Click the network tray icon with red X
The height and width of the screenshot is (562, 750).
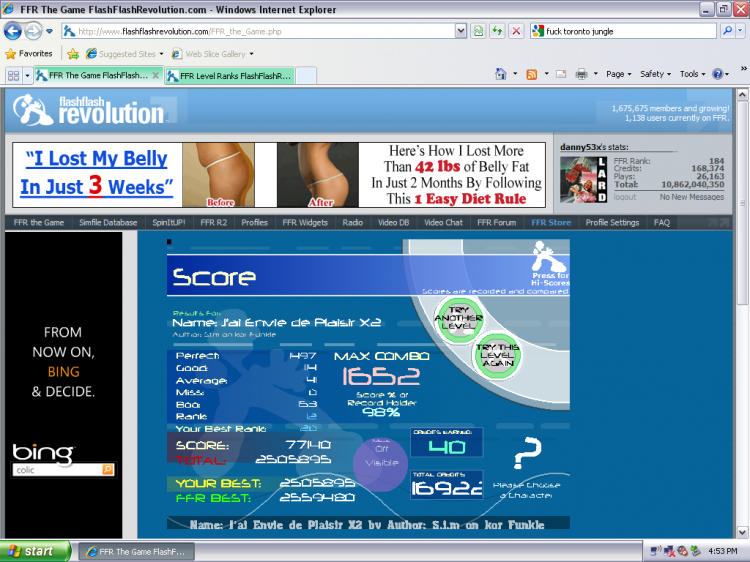(670, 552)
